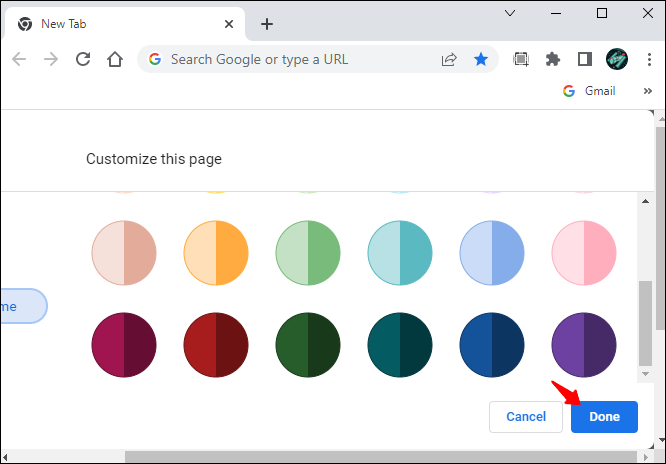The image size is (666, 464).
Task: Select the New Tab tab
Action: coord(122,24)
